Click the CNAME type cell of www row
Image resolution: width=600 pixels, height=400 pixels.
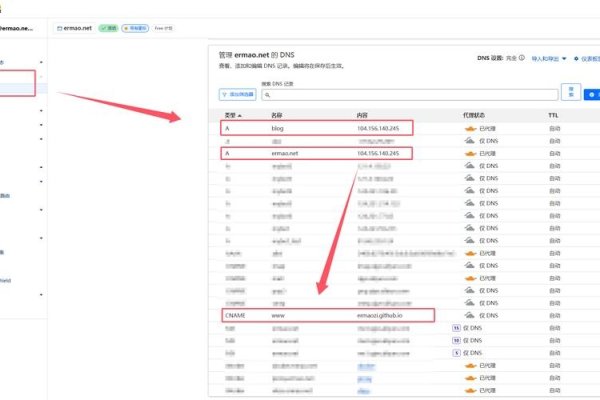click(235, 315)
